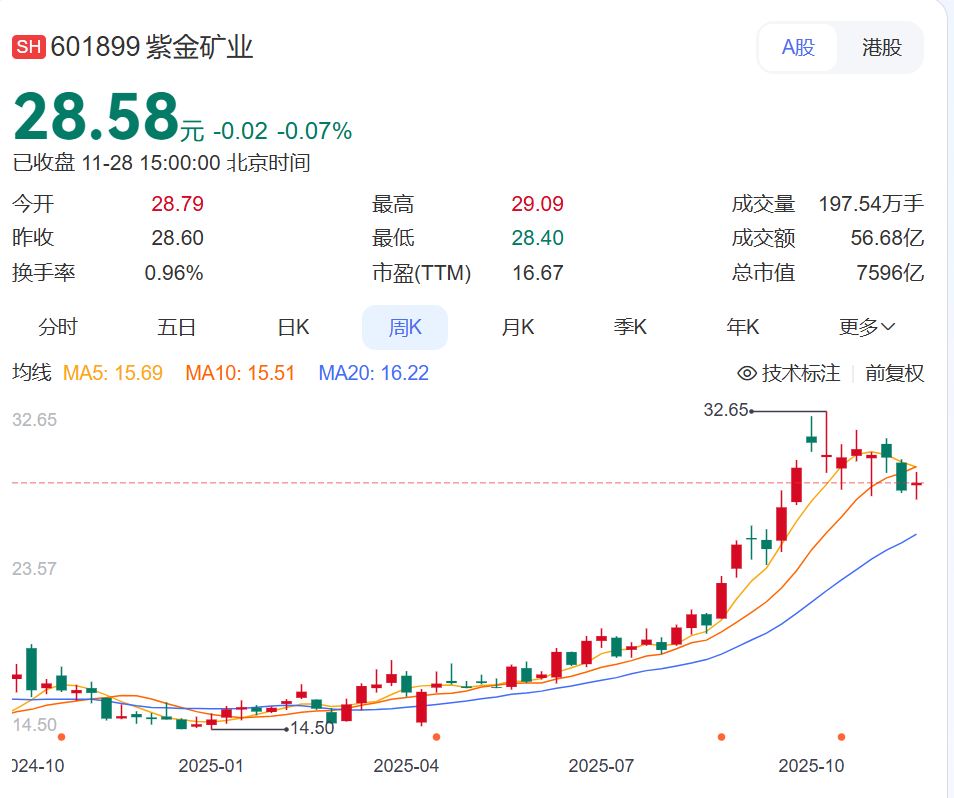This screenshot has height=798, width=954.
Task: Show the 季K chart view
Action: [630, 327]
